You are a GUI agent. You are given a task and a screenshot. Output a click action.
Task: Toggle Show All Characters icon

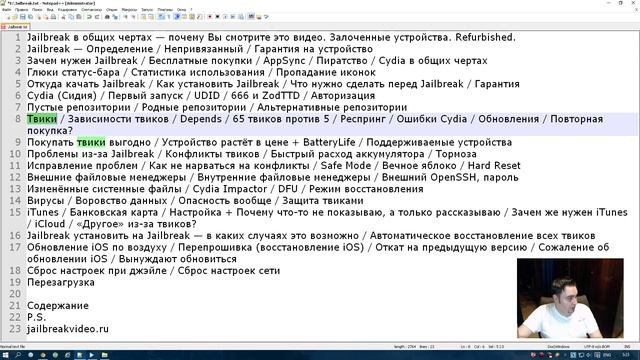(169, 17)
